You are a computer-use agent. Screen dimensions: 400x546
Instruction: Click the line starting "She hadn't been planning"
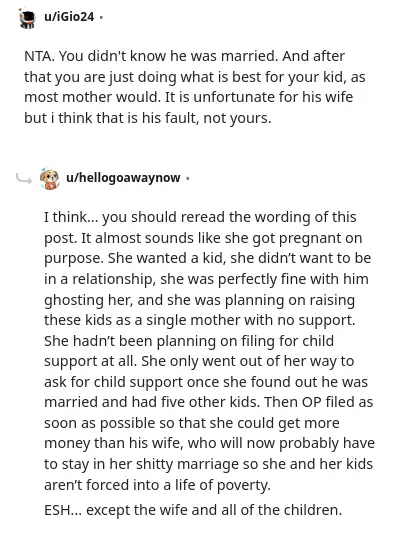(189, 341)
